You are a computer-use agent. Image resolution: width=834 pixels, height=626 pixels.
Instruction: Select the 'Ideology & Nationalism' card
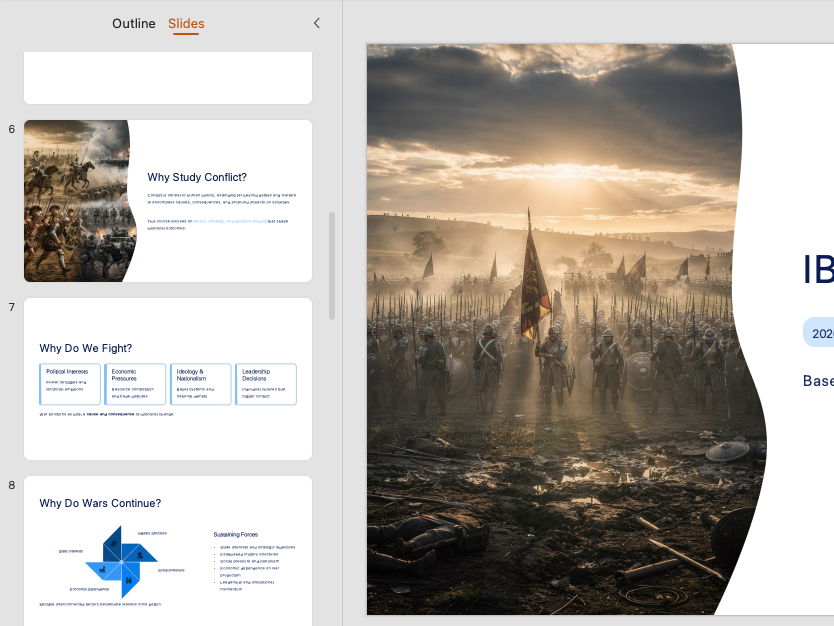click(x=200, y=384)
